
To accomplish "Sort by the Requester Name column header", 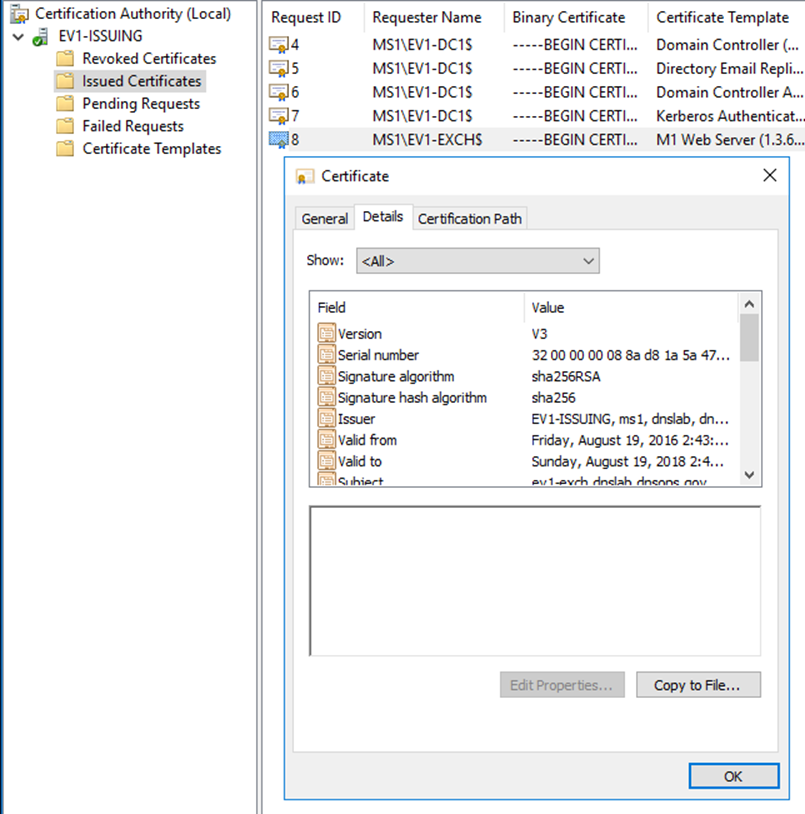I will point(426,18).
